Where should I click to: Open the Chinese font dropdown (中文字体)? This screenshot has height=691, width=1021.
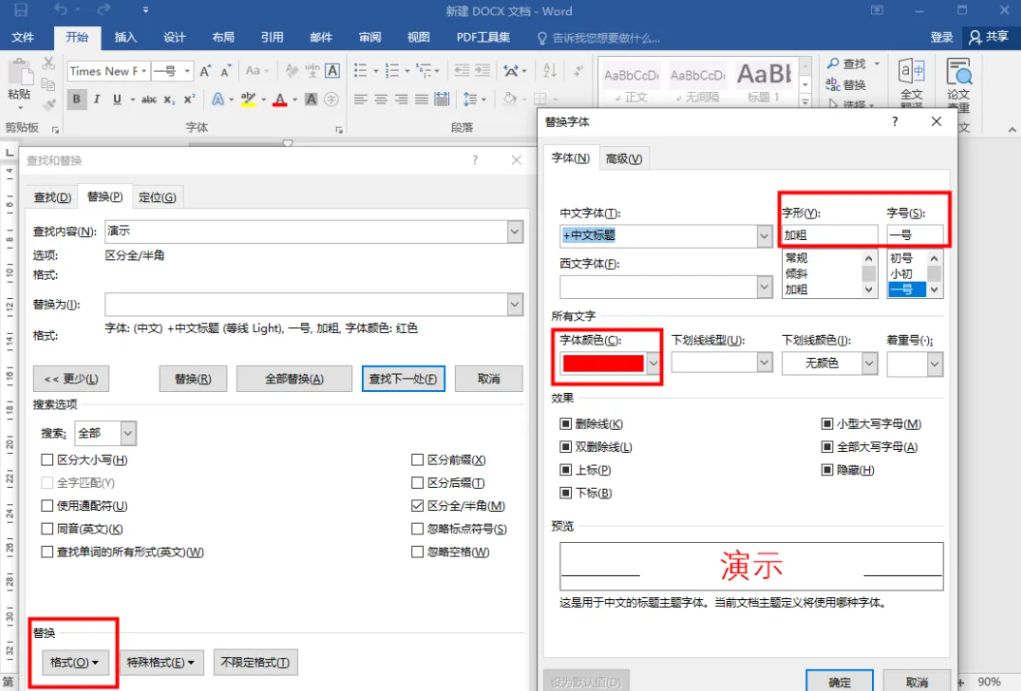tap(764, 236)
